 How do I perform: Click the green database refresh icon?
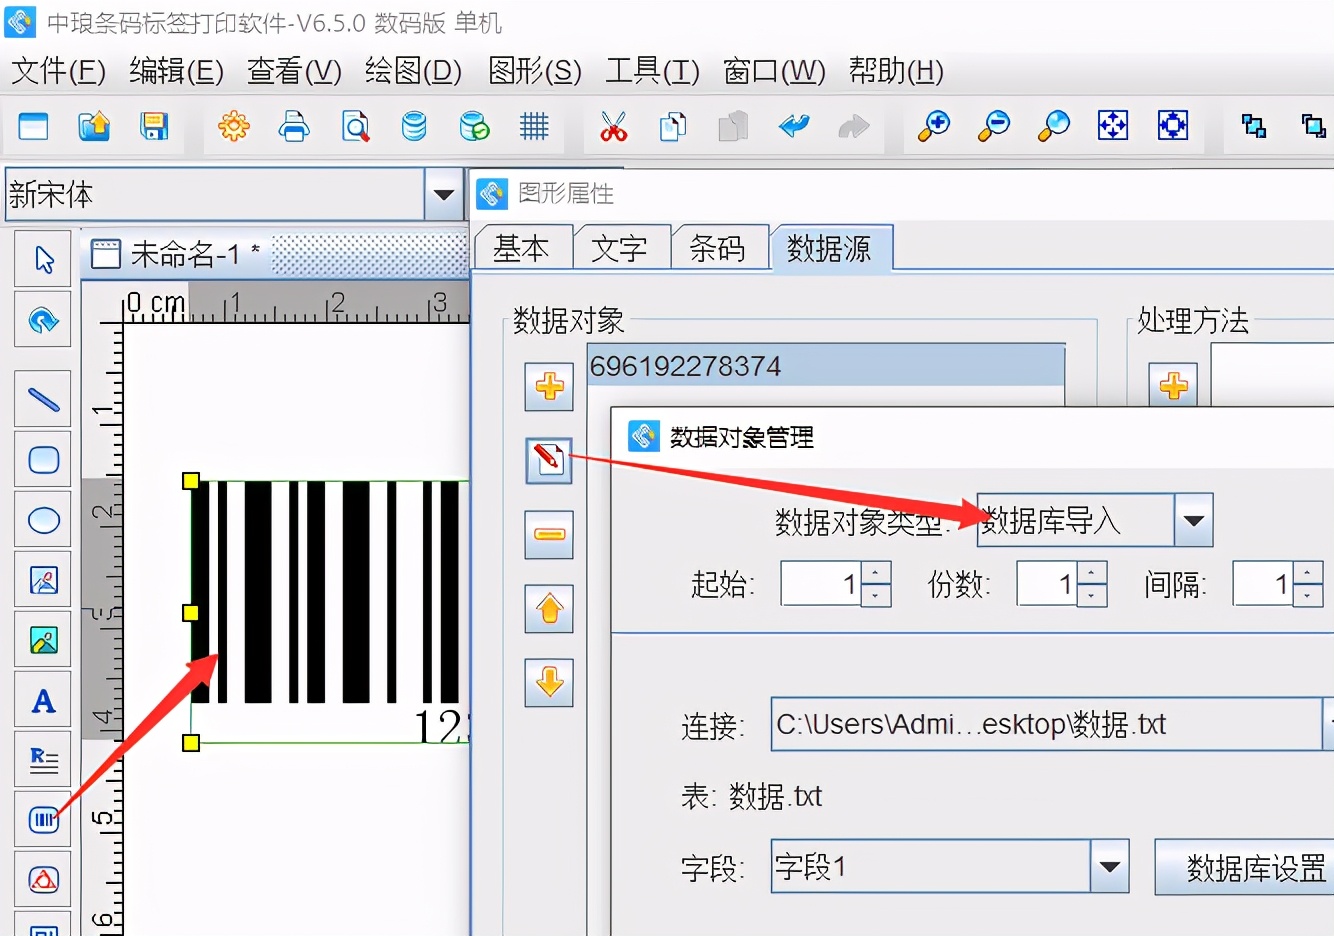pos(474,126)
